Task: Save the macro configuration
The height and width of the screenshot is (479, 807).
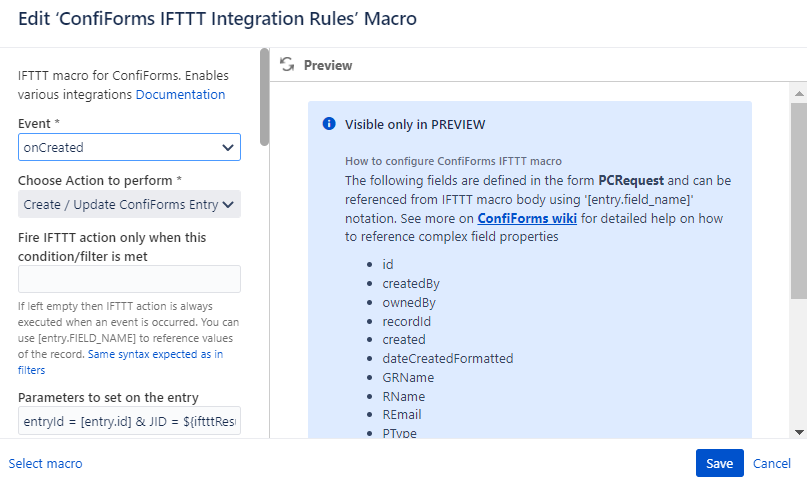Action: pos(719,464)
